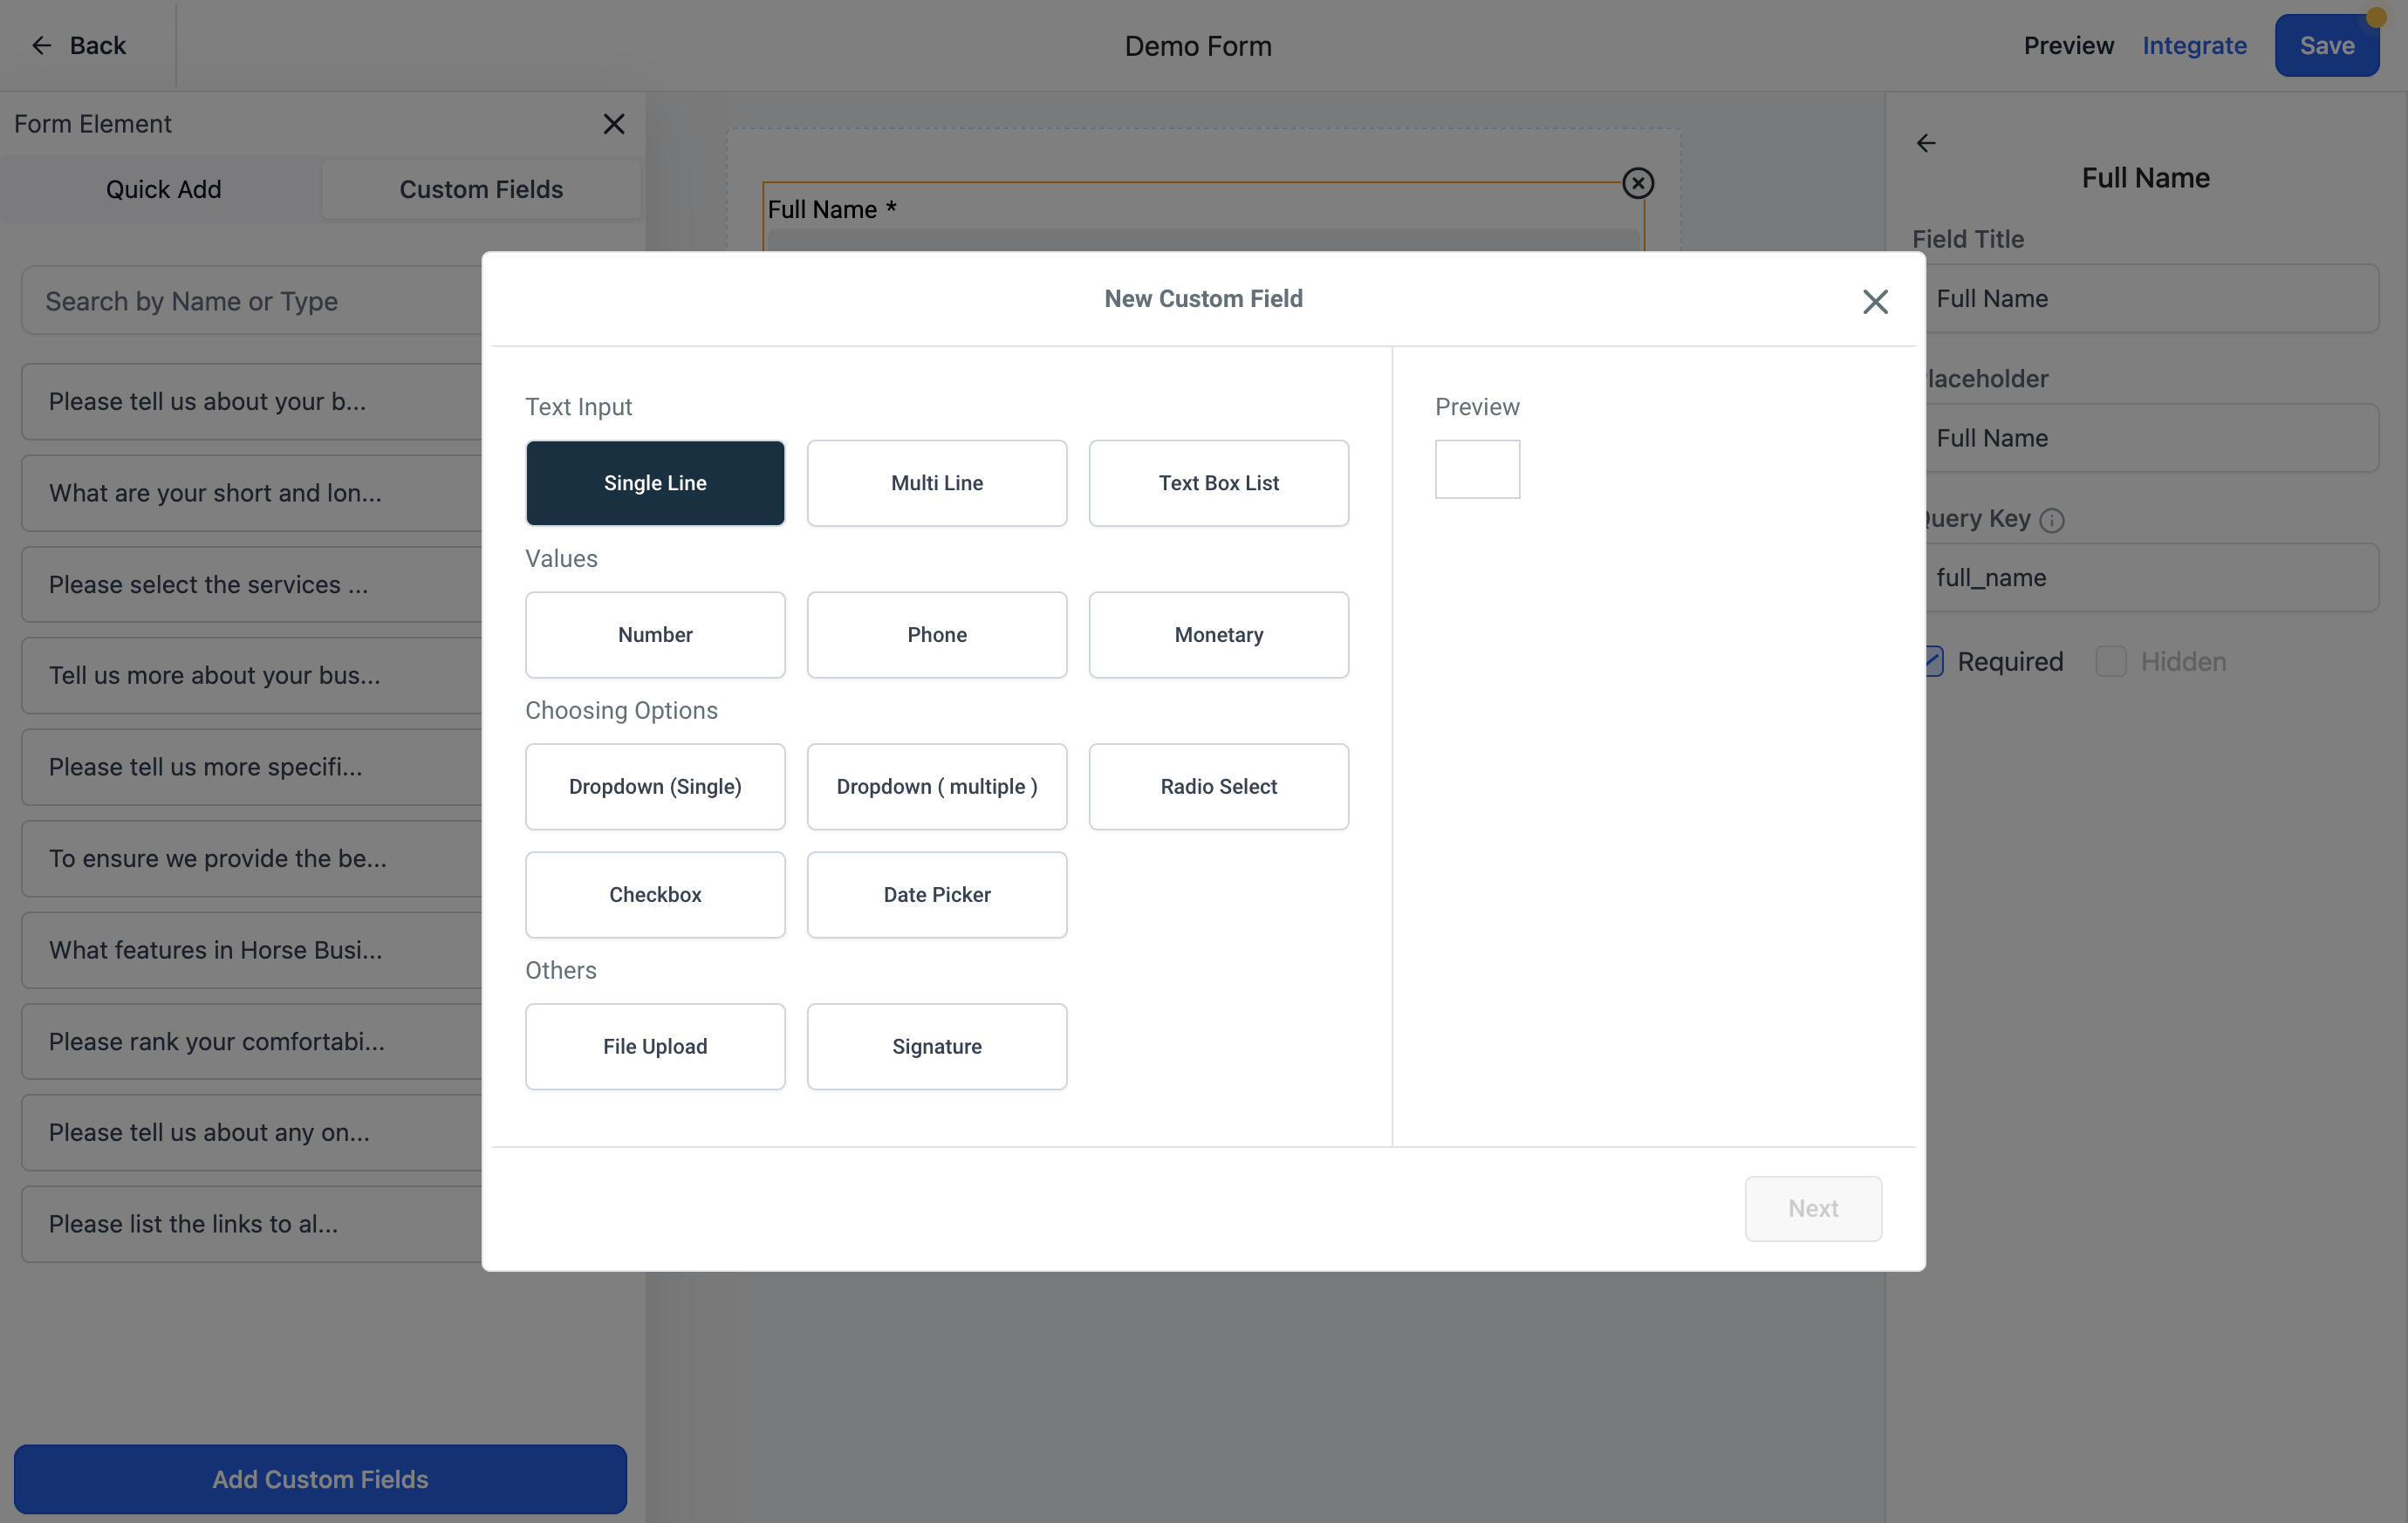Click the Next button in dialog
Screen dimensions: 2408x1523
pyautogui.click(x=1813, y=1209)
